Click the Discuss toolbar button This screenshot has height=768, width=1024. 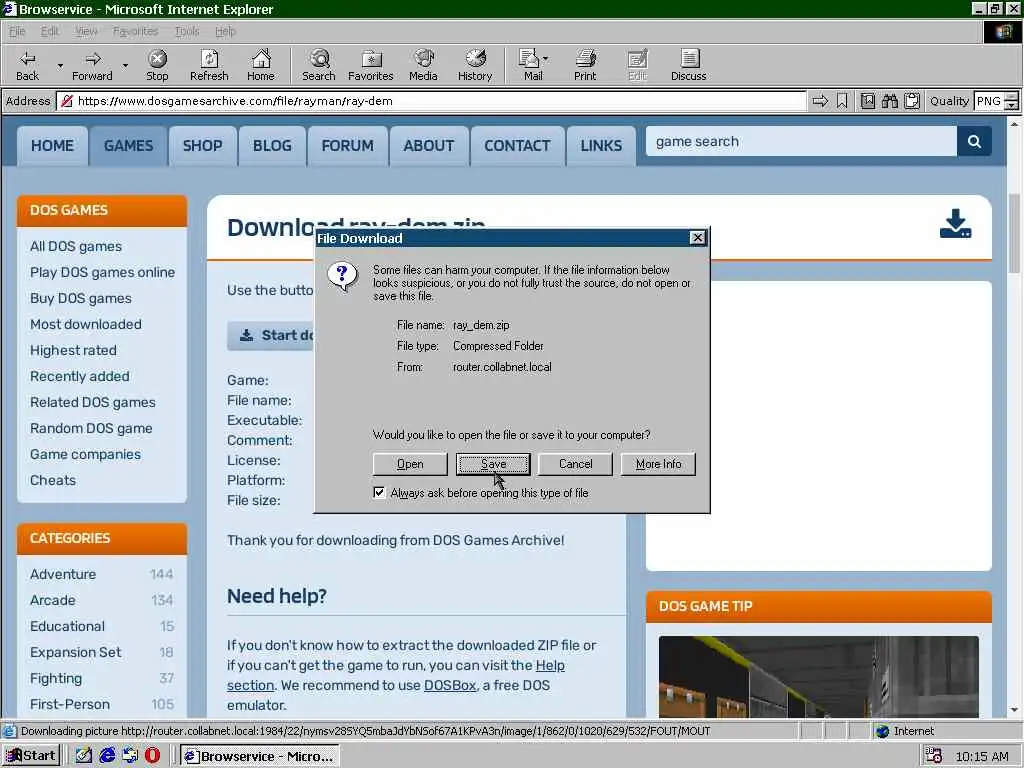coord(688,65)
